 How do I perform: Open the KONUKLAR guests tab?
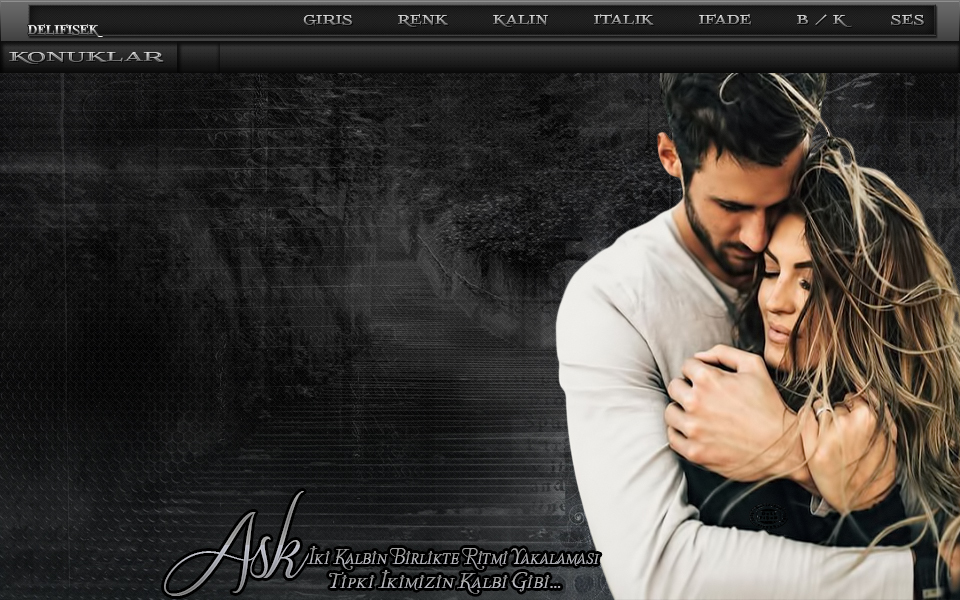coord(87,57)
